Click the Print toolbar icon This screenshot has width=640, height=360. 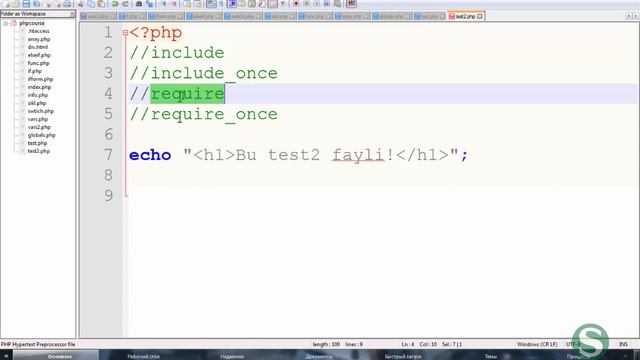click(67, 4)
